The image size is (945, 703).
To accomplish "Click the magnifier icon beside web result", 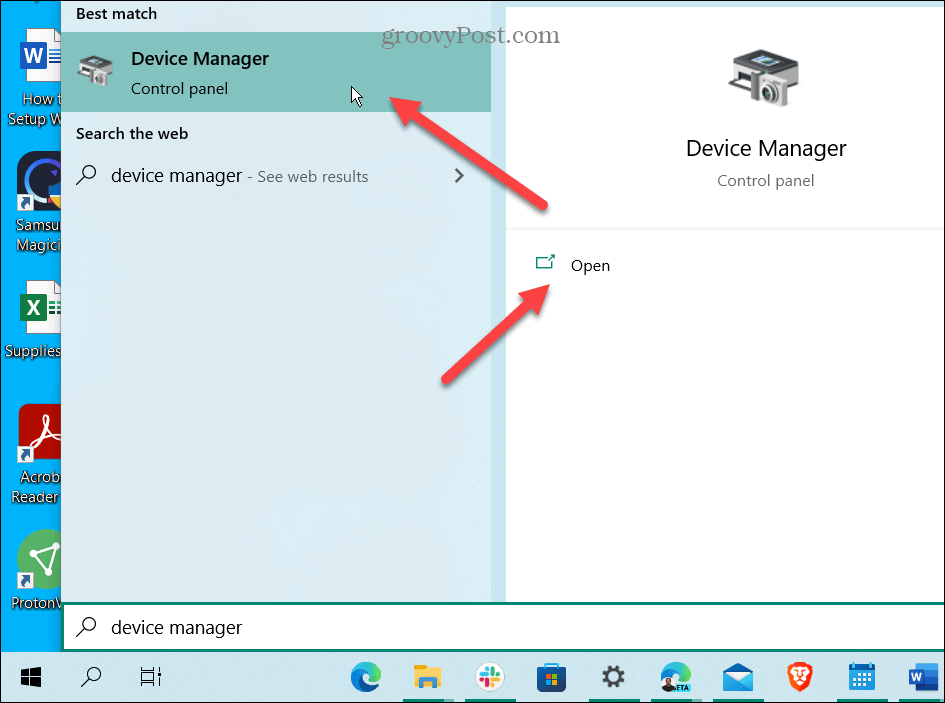I will (87, 175).
